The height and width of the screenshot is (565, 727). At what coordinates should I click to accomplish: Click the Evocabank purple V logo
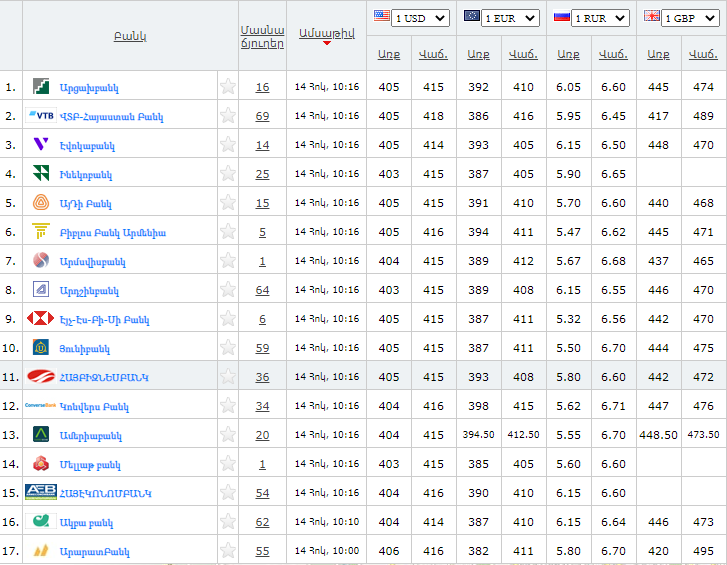pyautogui.click(x=41, y=145)
